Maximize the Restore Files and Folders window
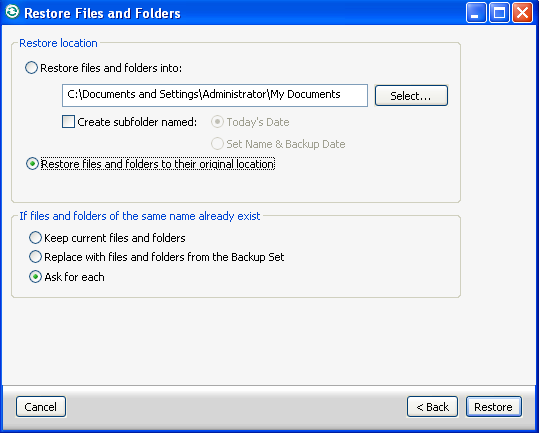Image resolution: width=539 pixels, height=434 pixels. [x=499, y=13]
